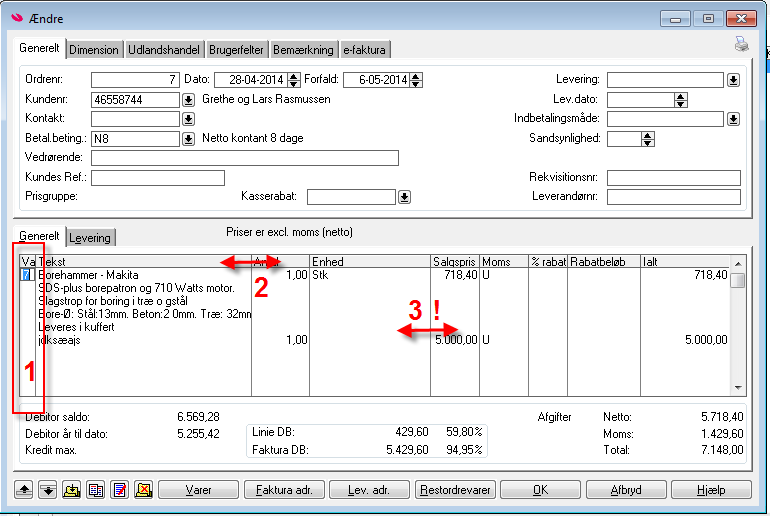This screenshot has width=770, height=516.
Task: Switch to the Udlandshandel tab
Action: click(164, 50)
